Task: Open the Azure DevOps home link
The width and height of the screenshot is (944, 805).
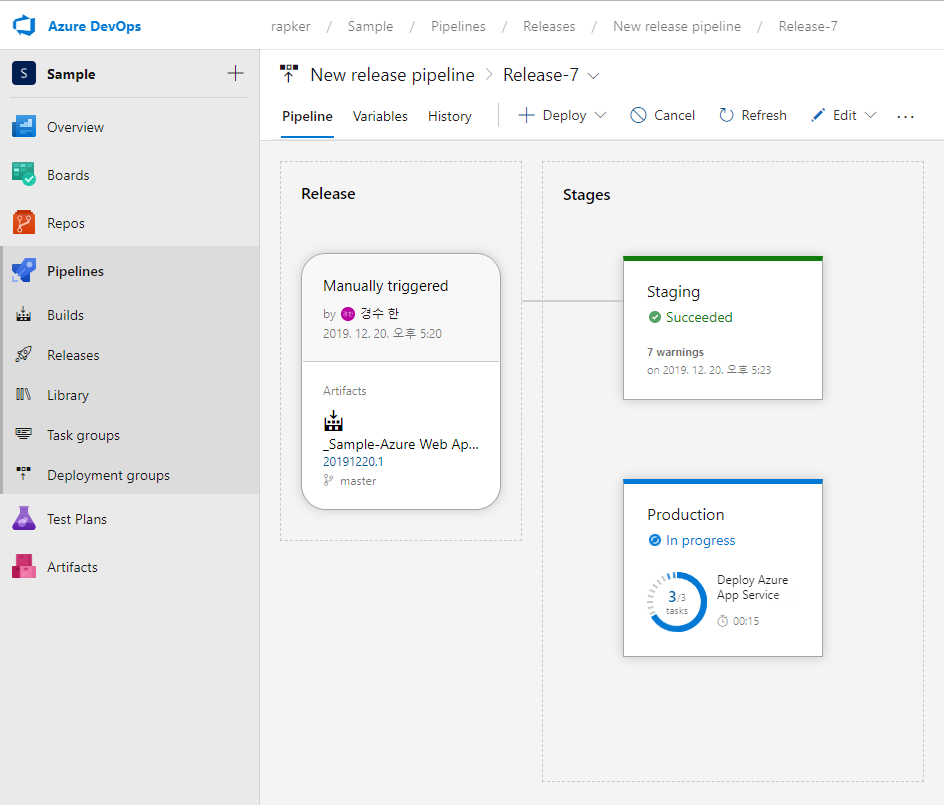Action: coord(95,26)
